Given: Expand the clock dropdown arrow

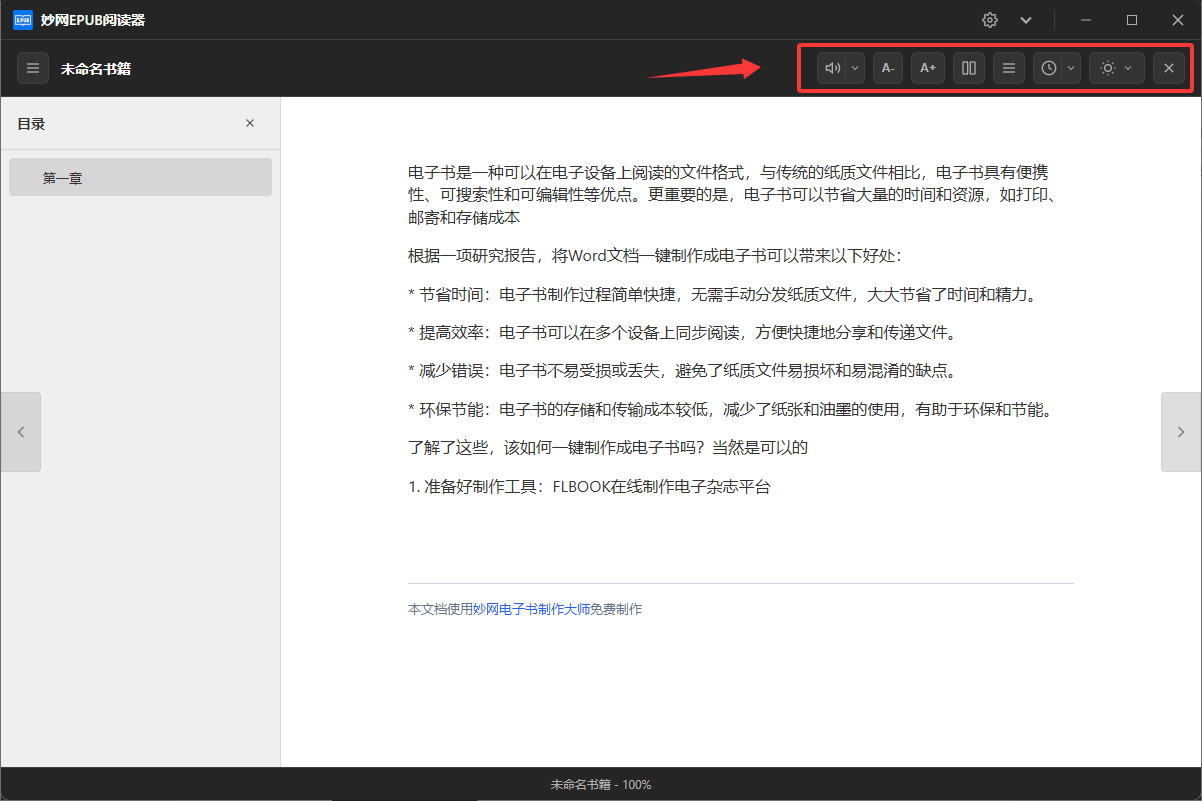Looking at the screenshot, I should click(1071, 68).
